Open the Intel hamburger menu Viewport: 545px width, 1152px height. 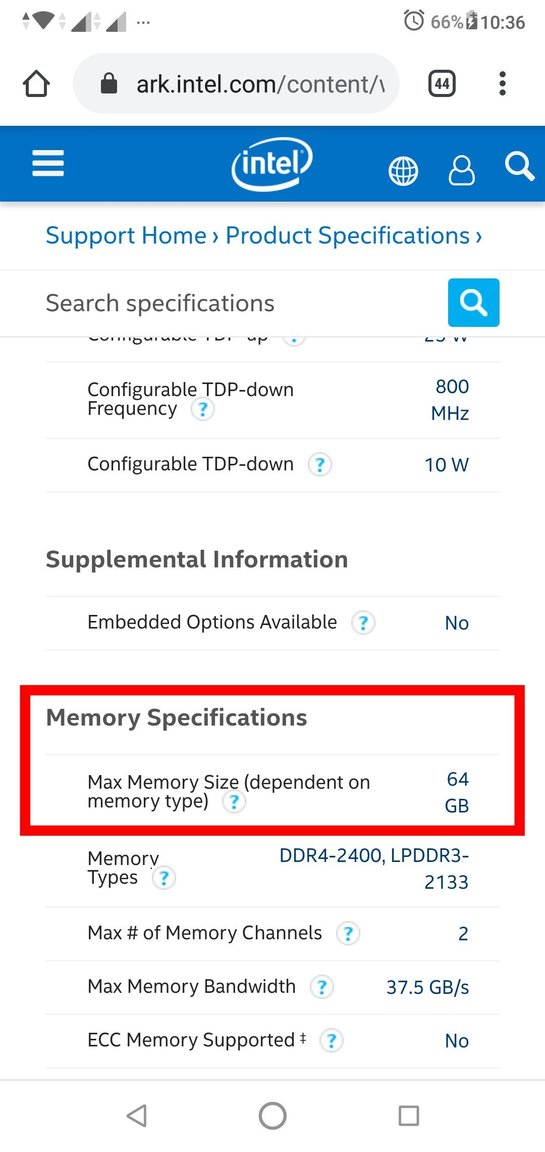[48, 163]
